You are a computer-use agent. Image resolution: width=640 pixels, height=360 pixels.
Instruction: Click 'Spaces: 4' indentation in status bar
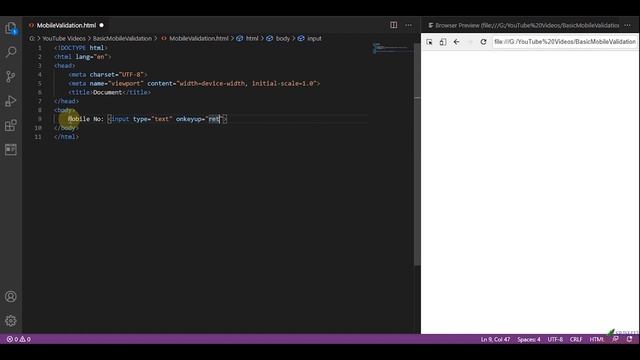click(529, 339)
